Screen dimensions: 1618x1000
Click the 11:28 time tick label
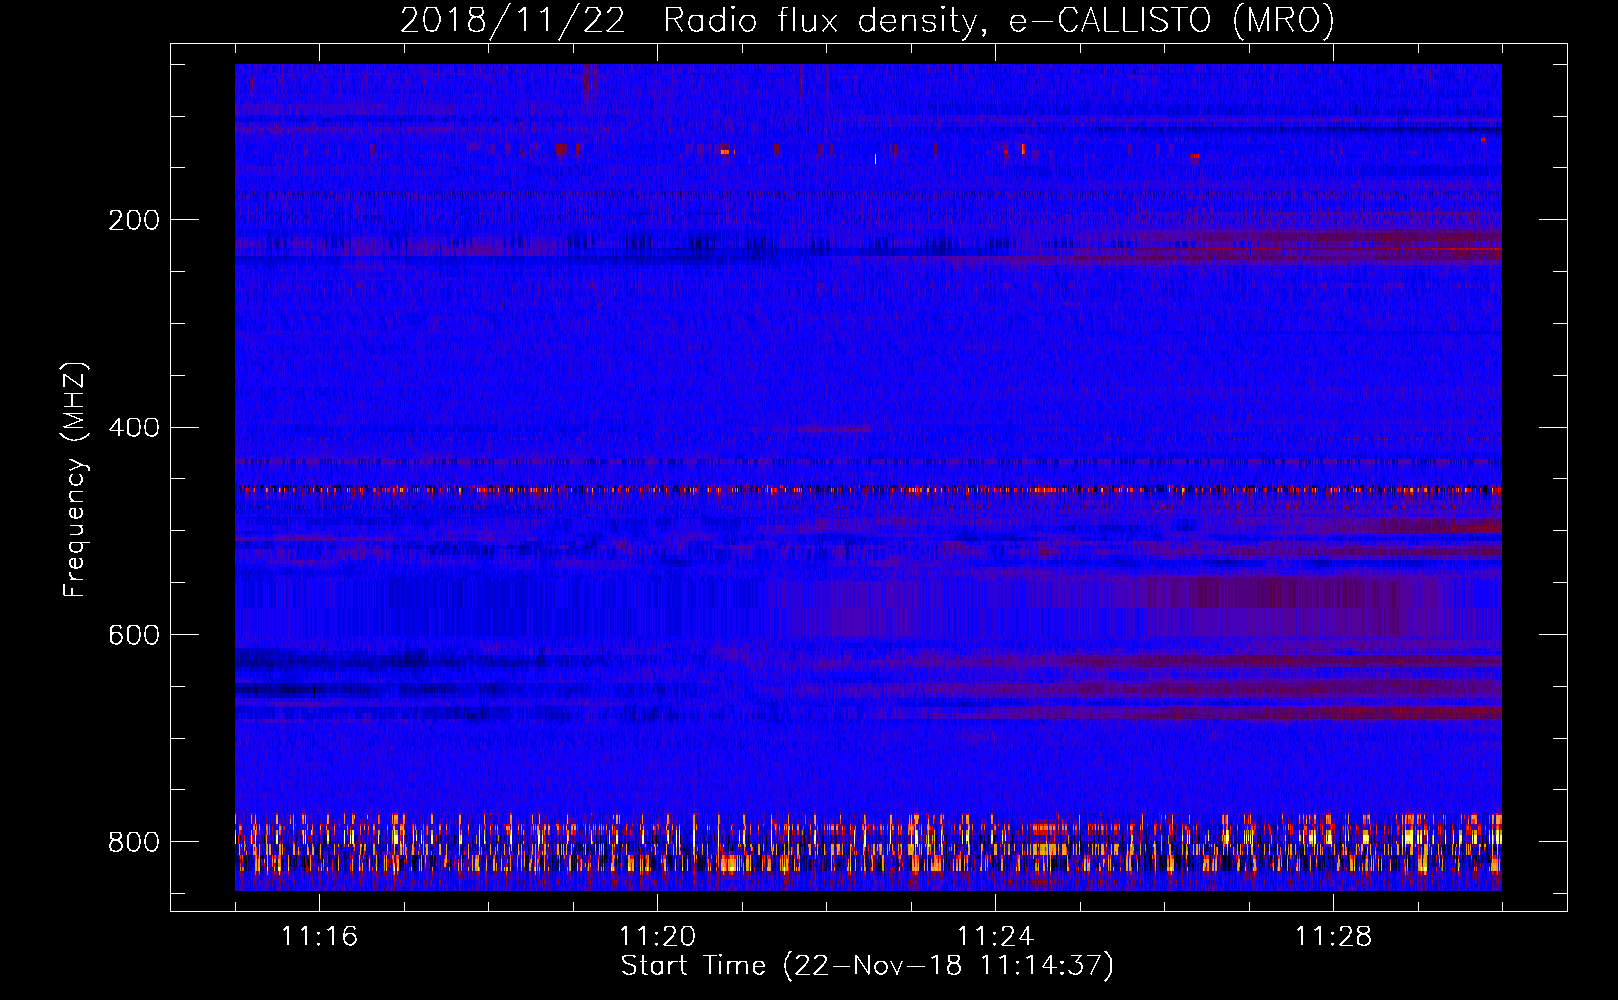(1333, 937)
